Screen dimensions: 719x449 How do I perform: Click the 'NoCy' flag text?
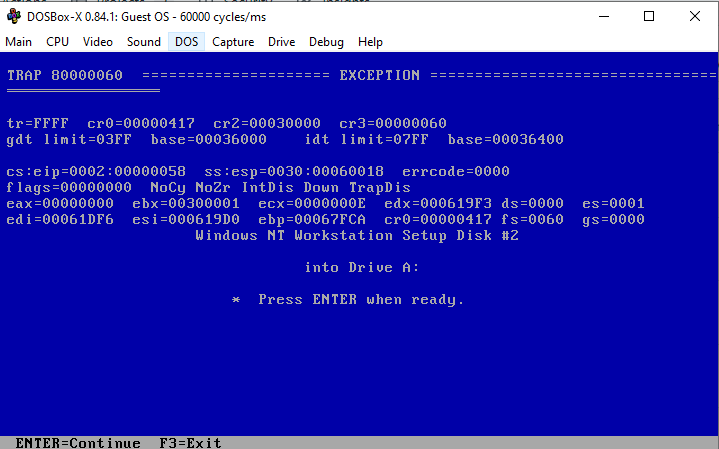168,188
